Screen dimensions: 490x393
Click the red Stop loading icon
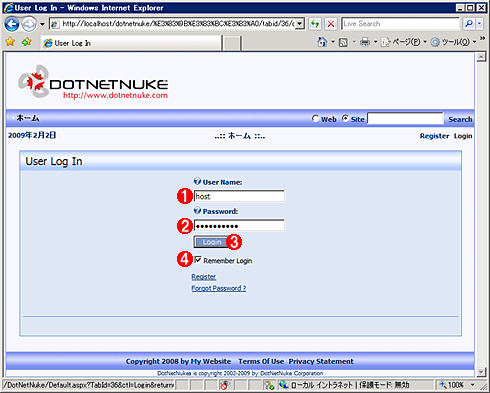[331, 24]
